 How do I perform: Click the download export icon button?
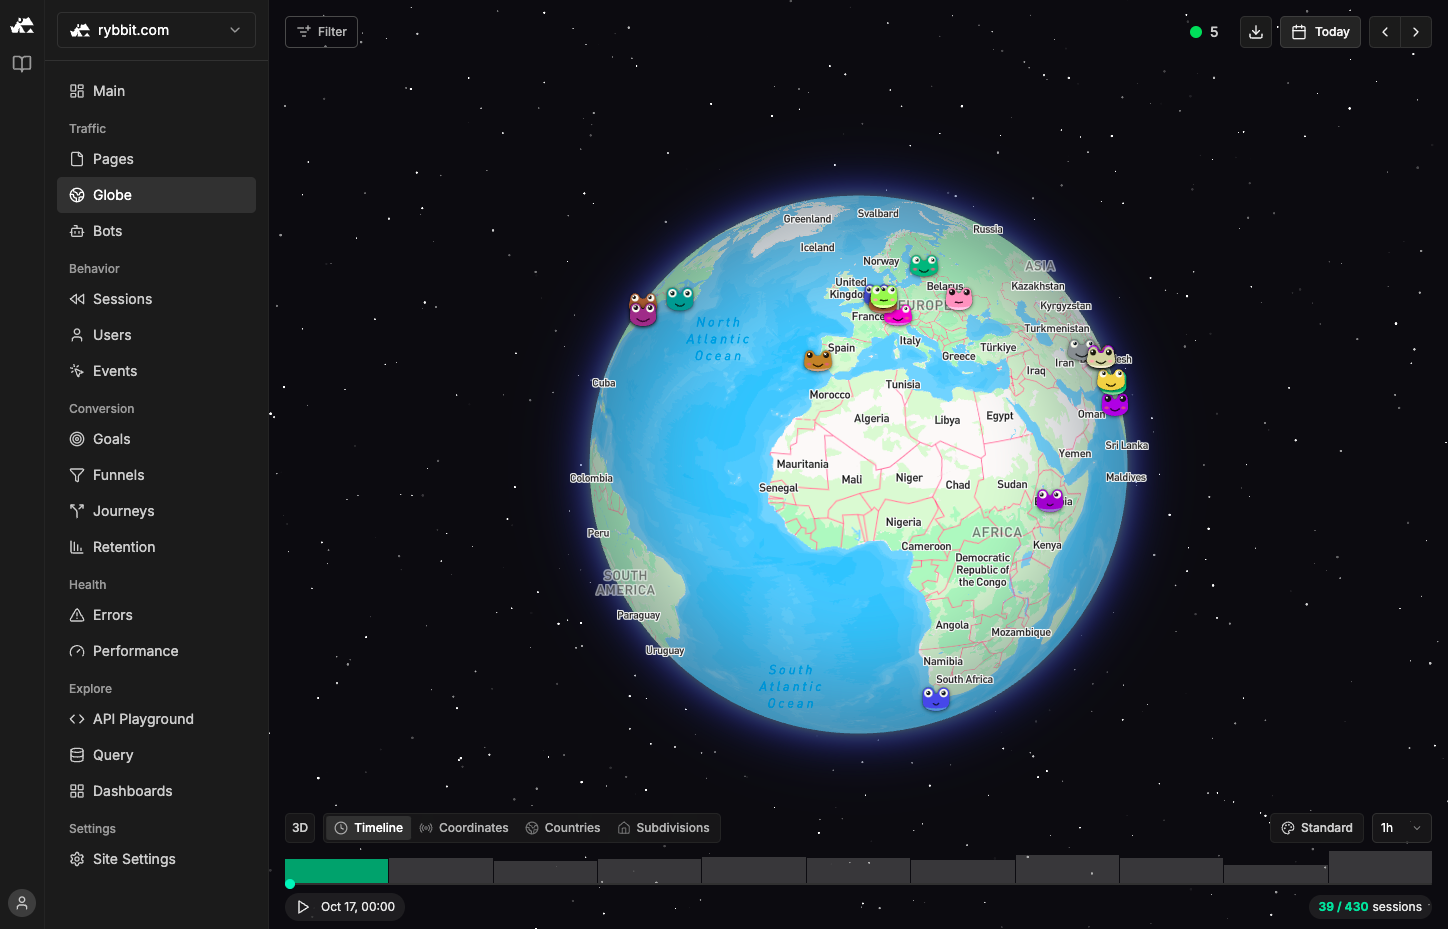coord(1256,32)
